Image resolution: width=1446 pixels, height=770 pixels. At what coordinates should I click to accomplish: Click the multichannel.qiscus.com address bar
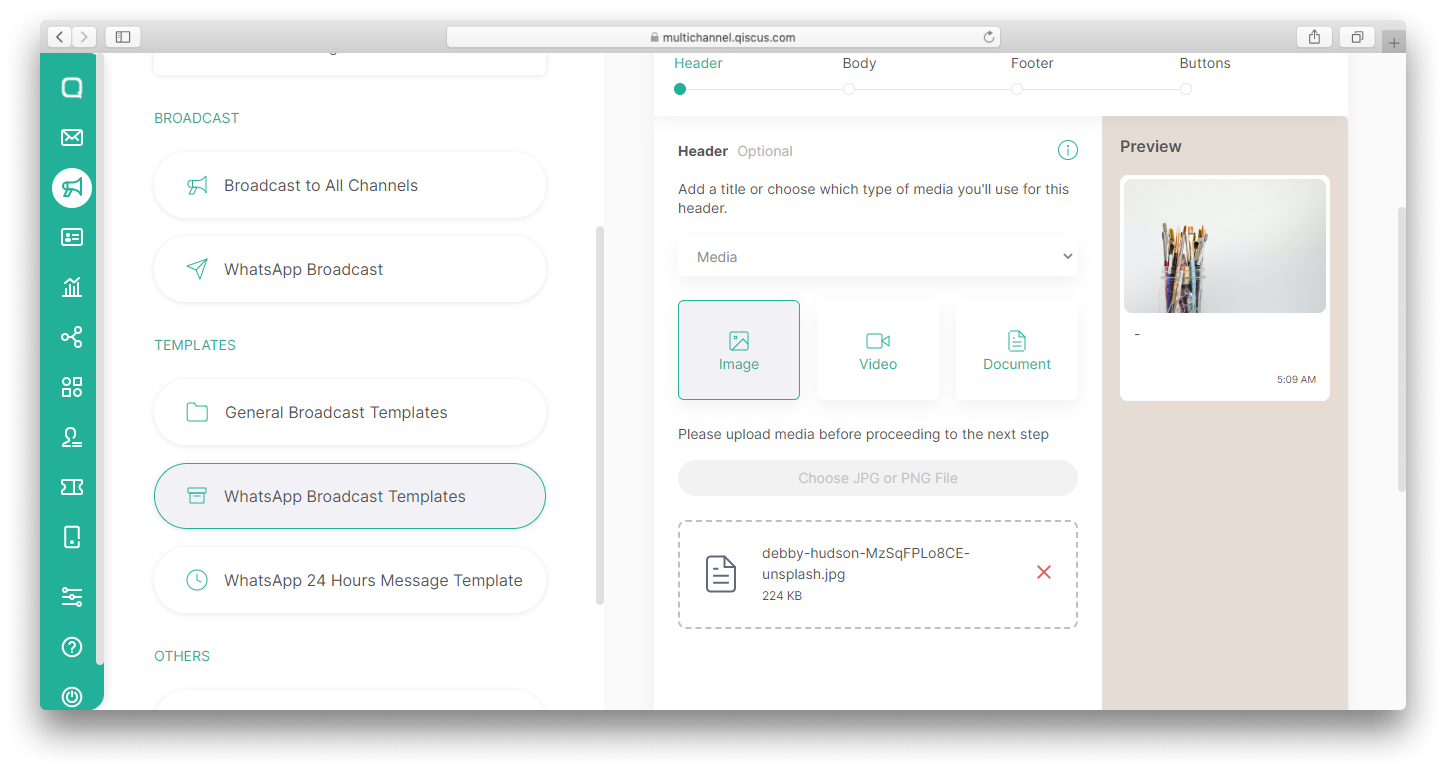pos(725,37)
